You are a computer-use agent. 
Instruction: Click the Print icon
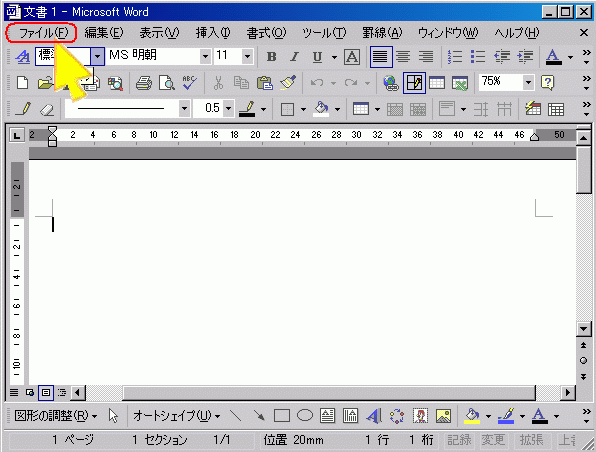click(x=144, y=82)
